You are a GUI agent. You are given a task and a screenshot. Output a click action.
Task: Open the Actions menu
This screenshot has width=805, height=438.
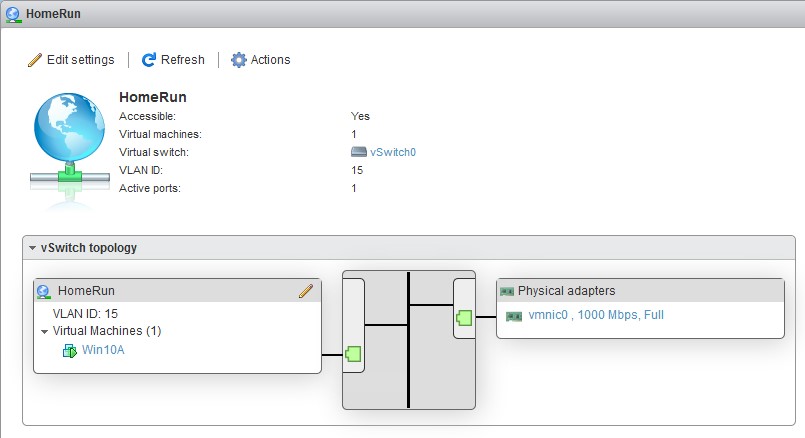261,60
